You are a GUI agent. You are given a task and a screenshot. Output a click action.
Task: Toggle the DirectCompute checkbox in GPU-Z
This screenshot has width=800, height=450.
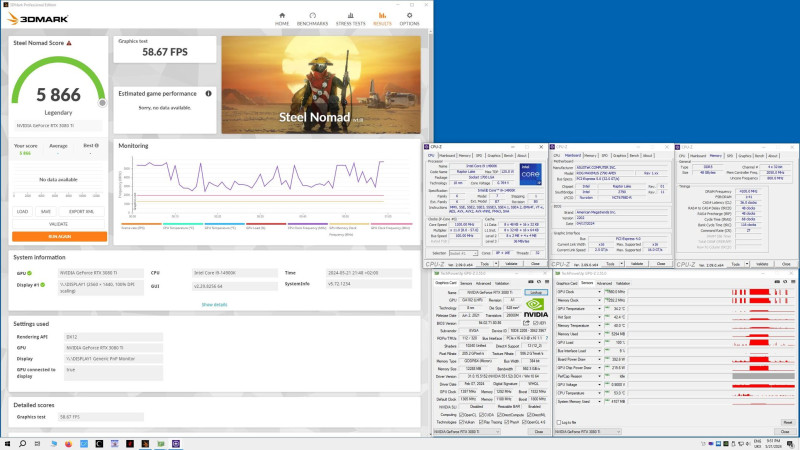pyautogui.click(x=498, y=415)
